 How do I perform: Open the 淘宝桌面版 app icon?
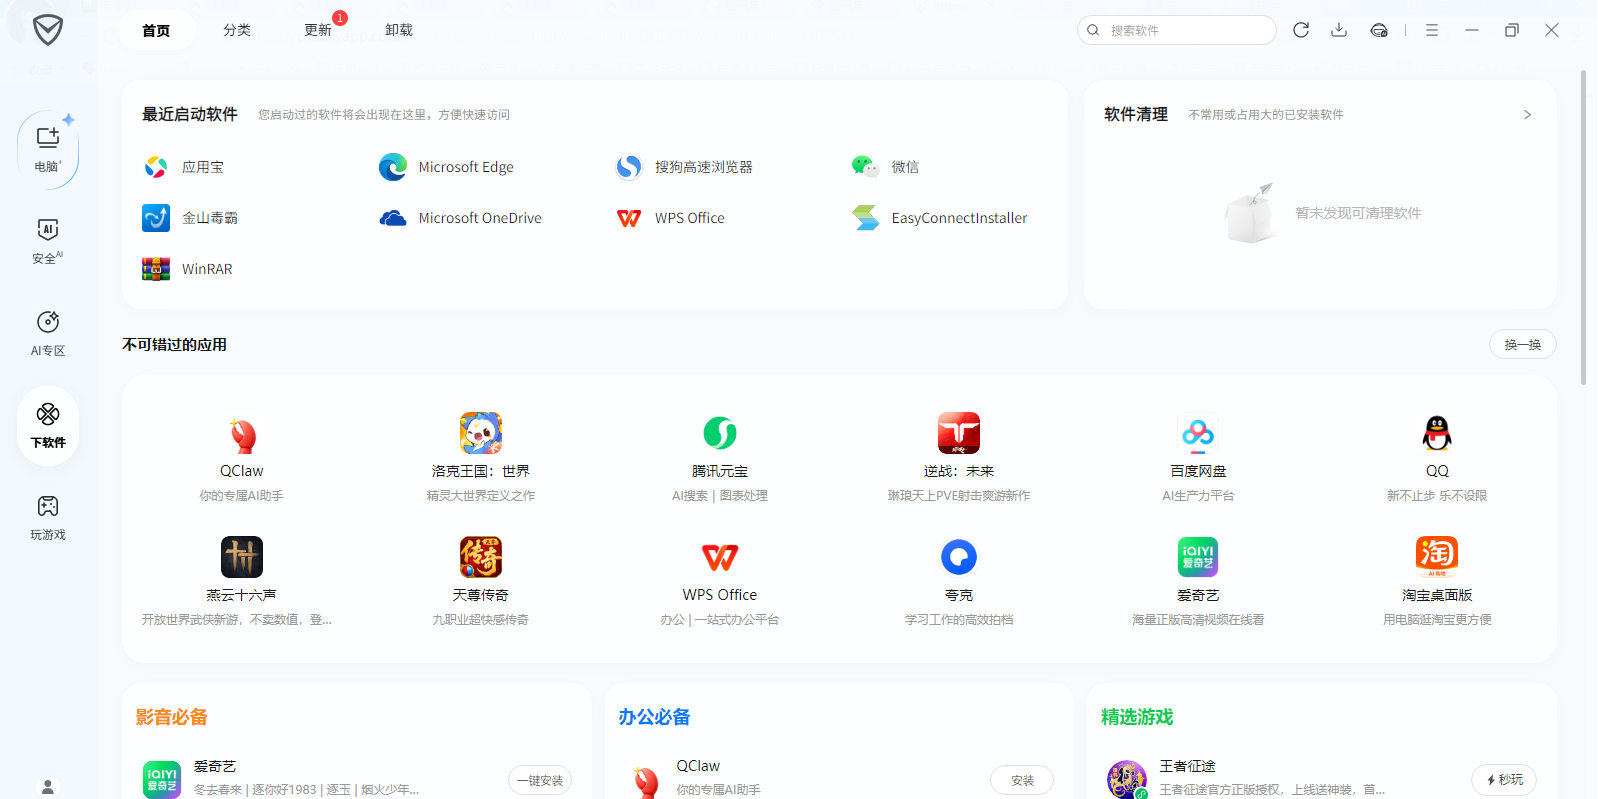pos(1436,557)
